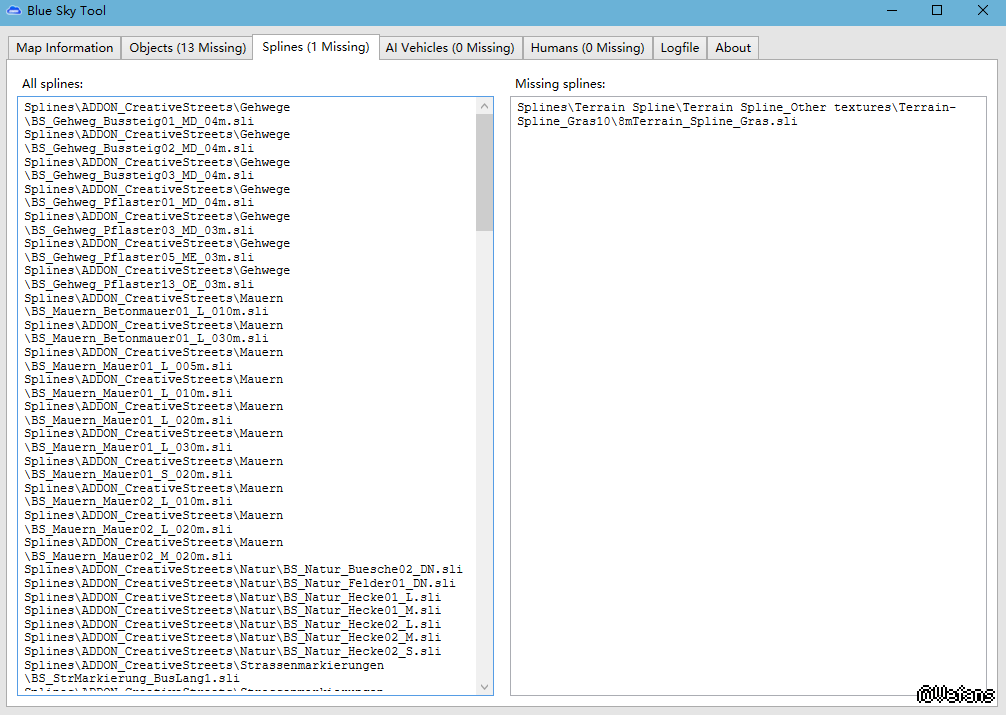Click the BS_Natur_Hecke02_S.sli spline line
This screenshot has height=715, width=1006.
pos(232,651)
